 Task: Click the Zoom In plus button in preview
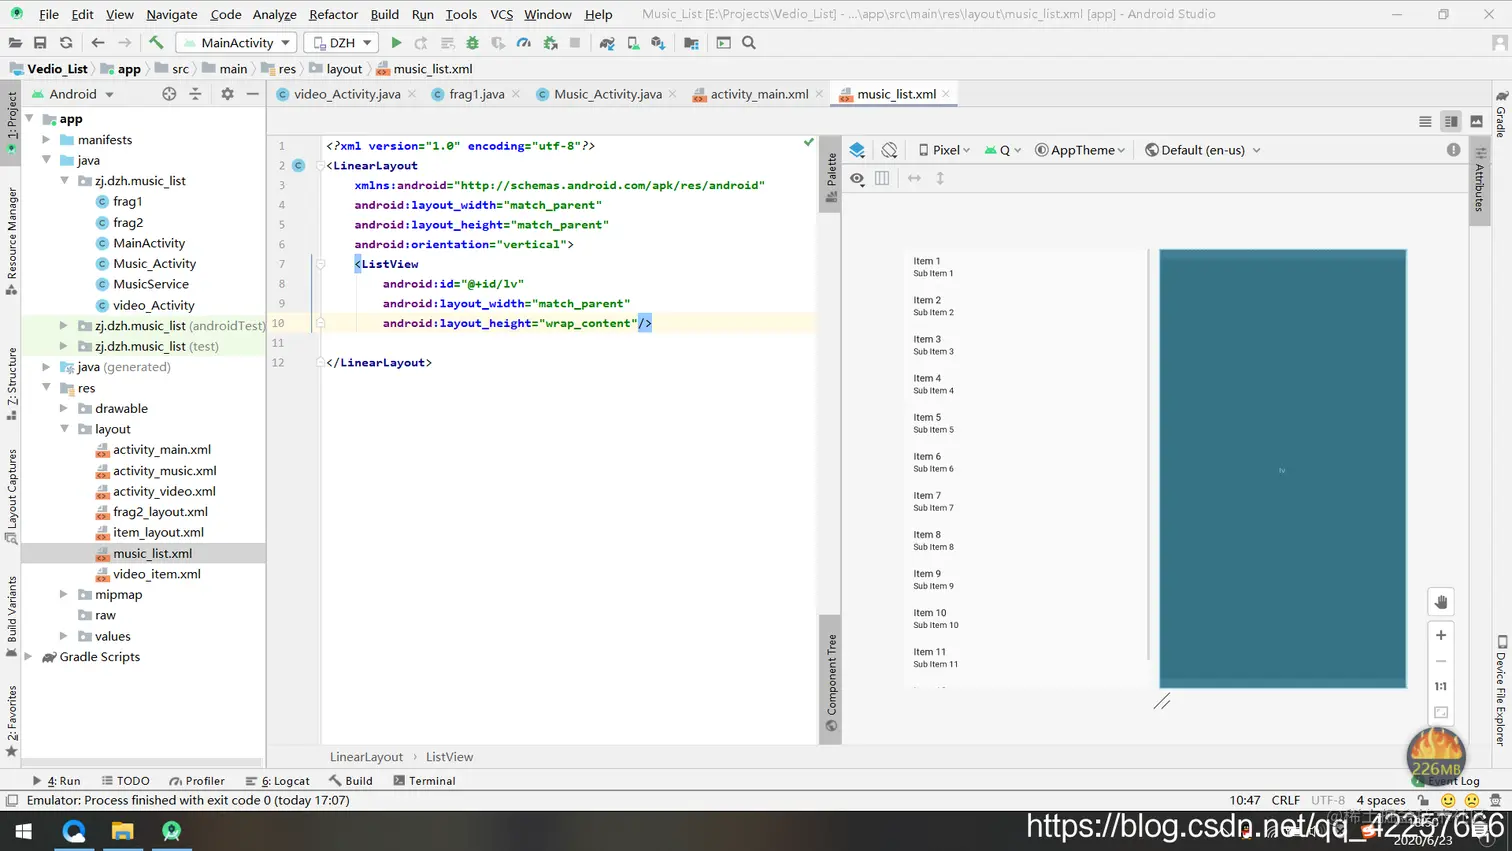(1441, 635)
